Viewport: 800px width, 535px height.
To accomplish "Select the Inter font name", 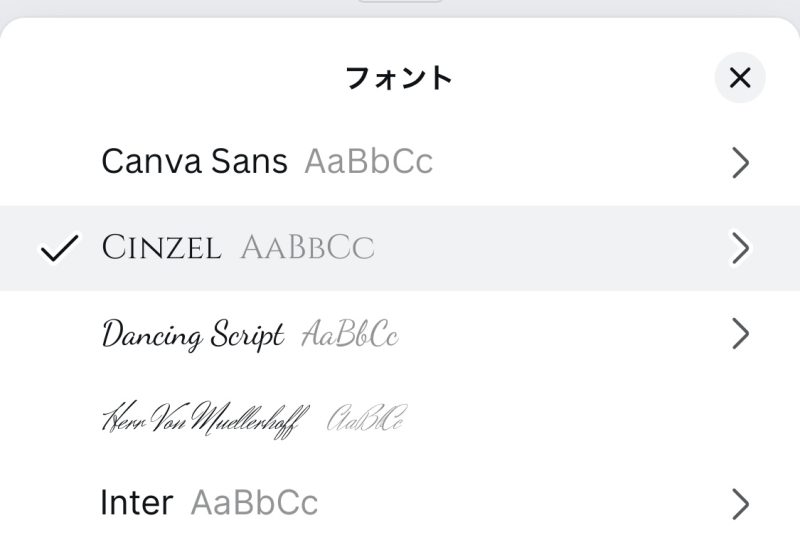I will [137, 502].
